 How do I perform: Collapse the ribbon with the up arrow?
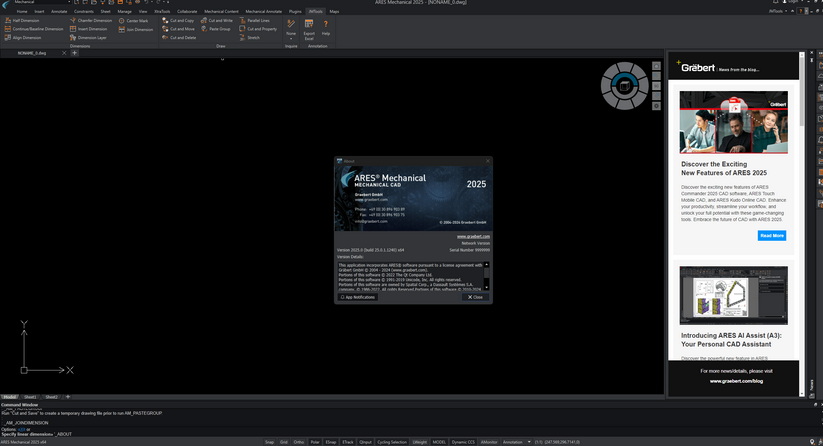point(793,11)
